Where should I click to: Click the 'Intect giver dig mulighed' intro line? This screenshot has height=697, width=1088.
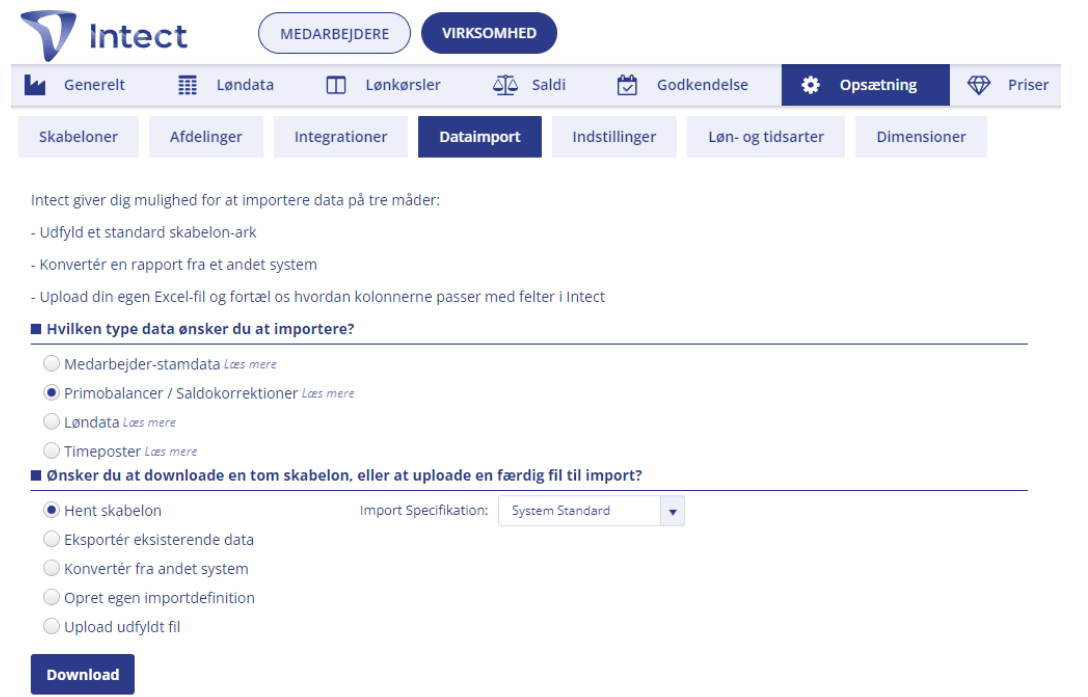coord(235,200)
